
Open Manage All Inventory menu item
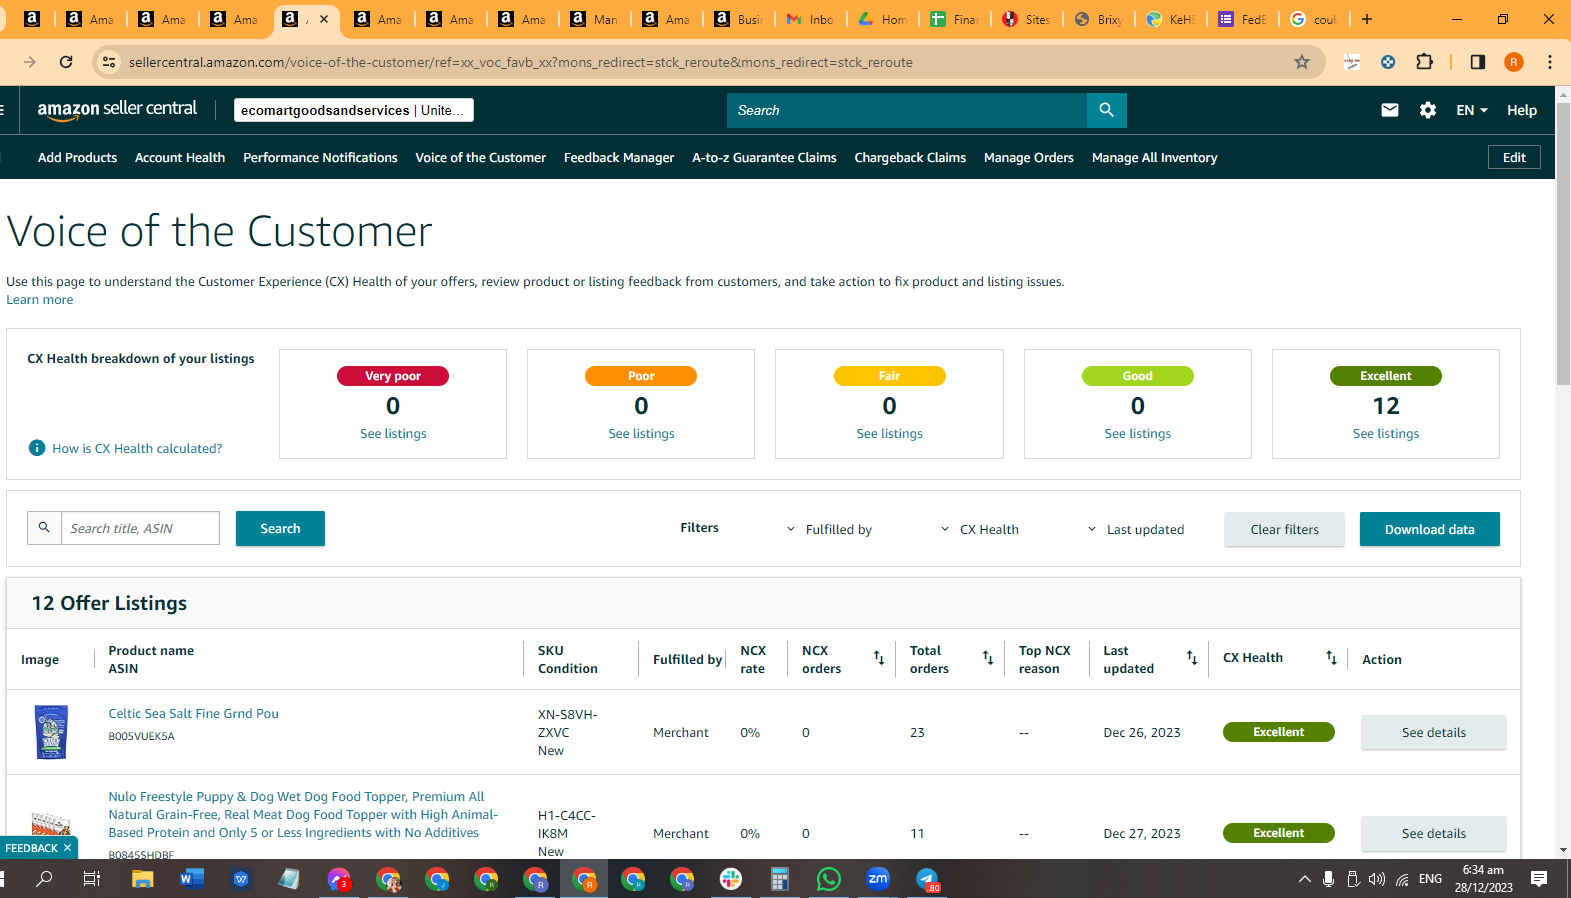(1155, 157)
